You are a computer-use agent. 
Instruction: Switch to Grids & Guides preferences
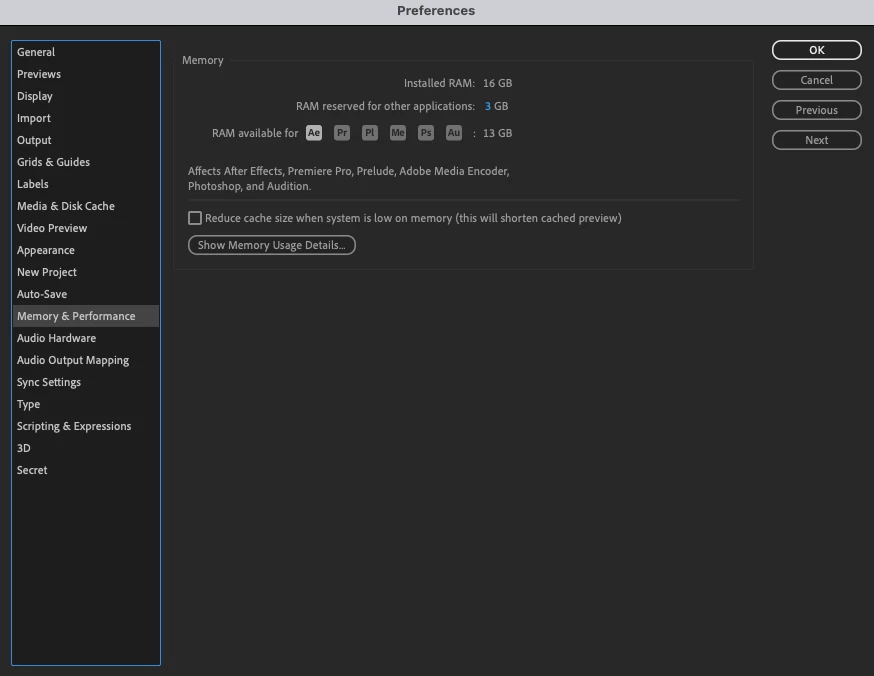[86, 162]
